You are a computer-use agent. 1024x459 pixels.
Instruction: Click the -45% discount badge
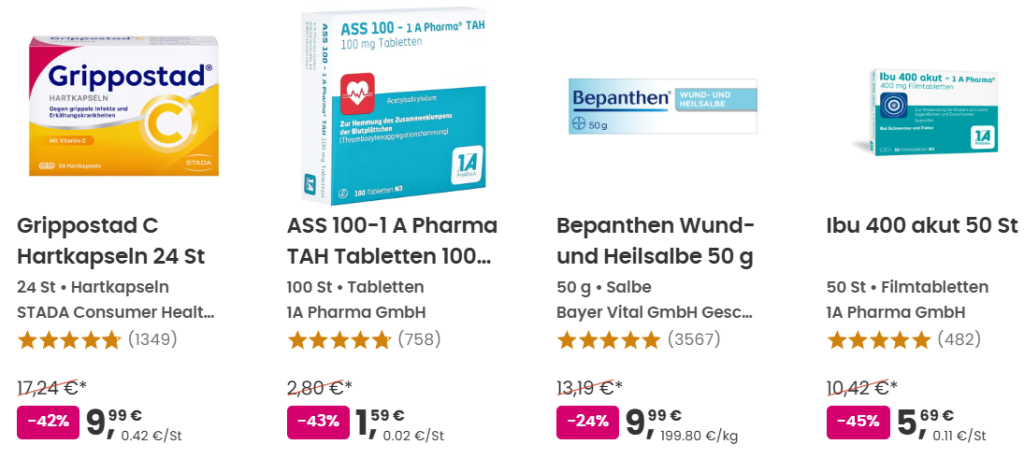click(858, 421)
